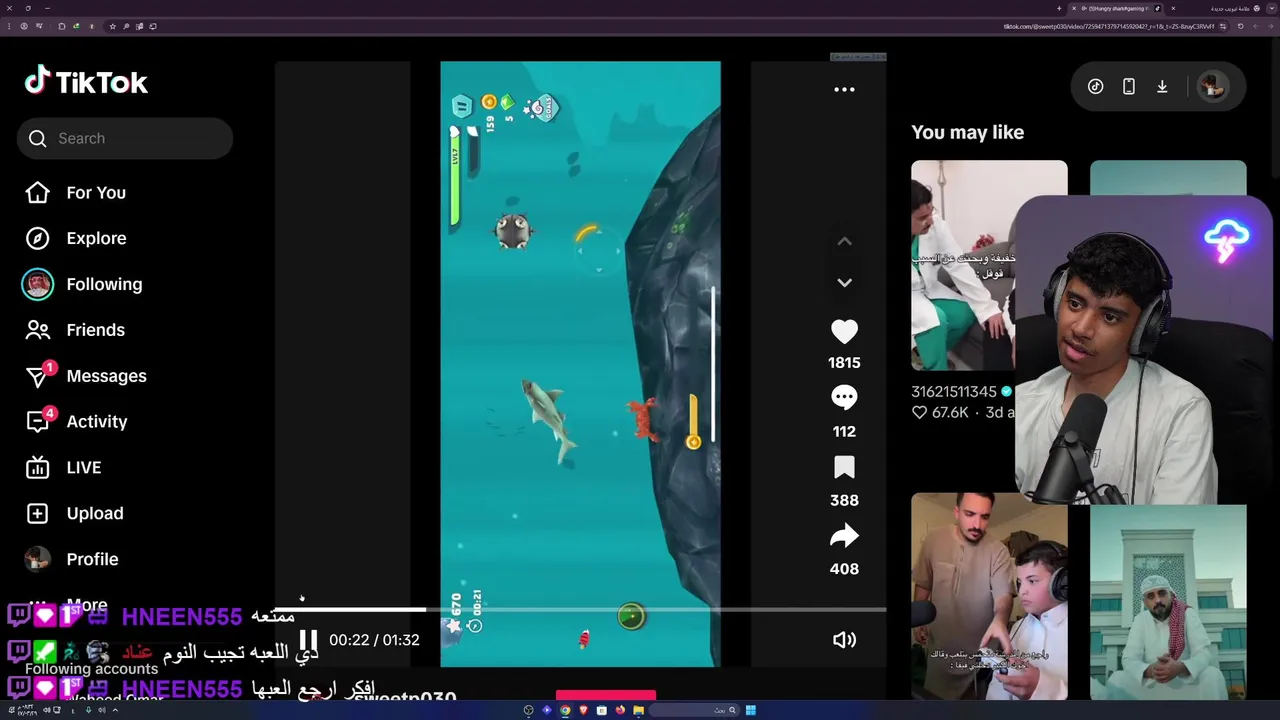The height and width of the screenshot is (720, 1280).
Task: Click the compass icon beside Explore
Action: pyautogui.click(x=37, y=238)
